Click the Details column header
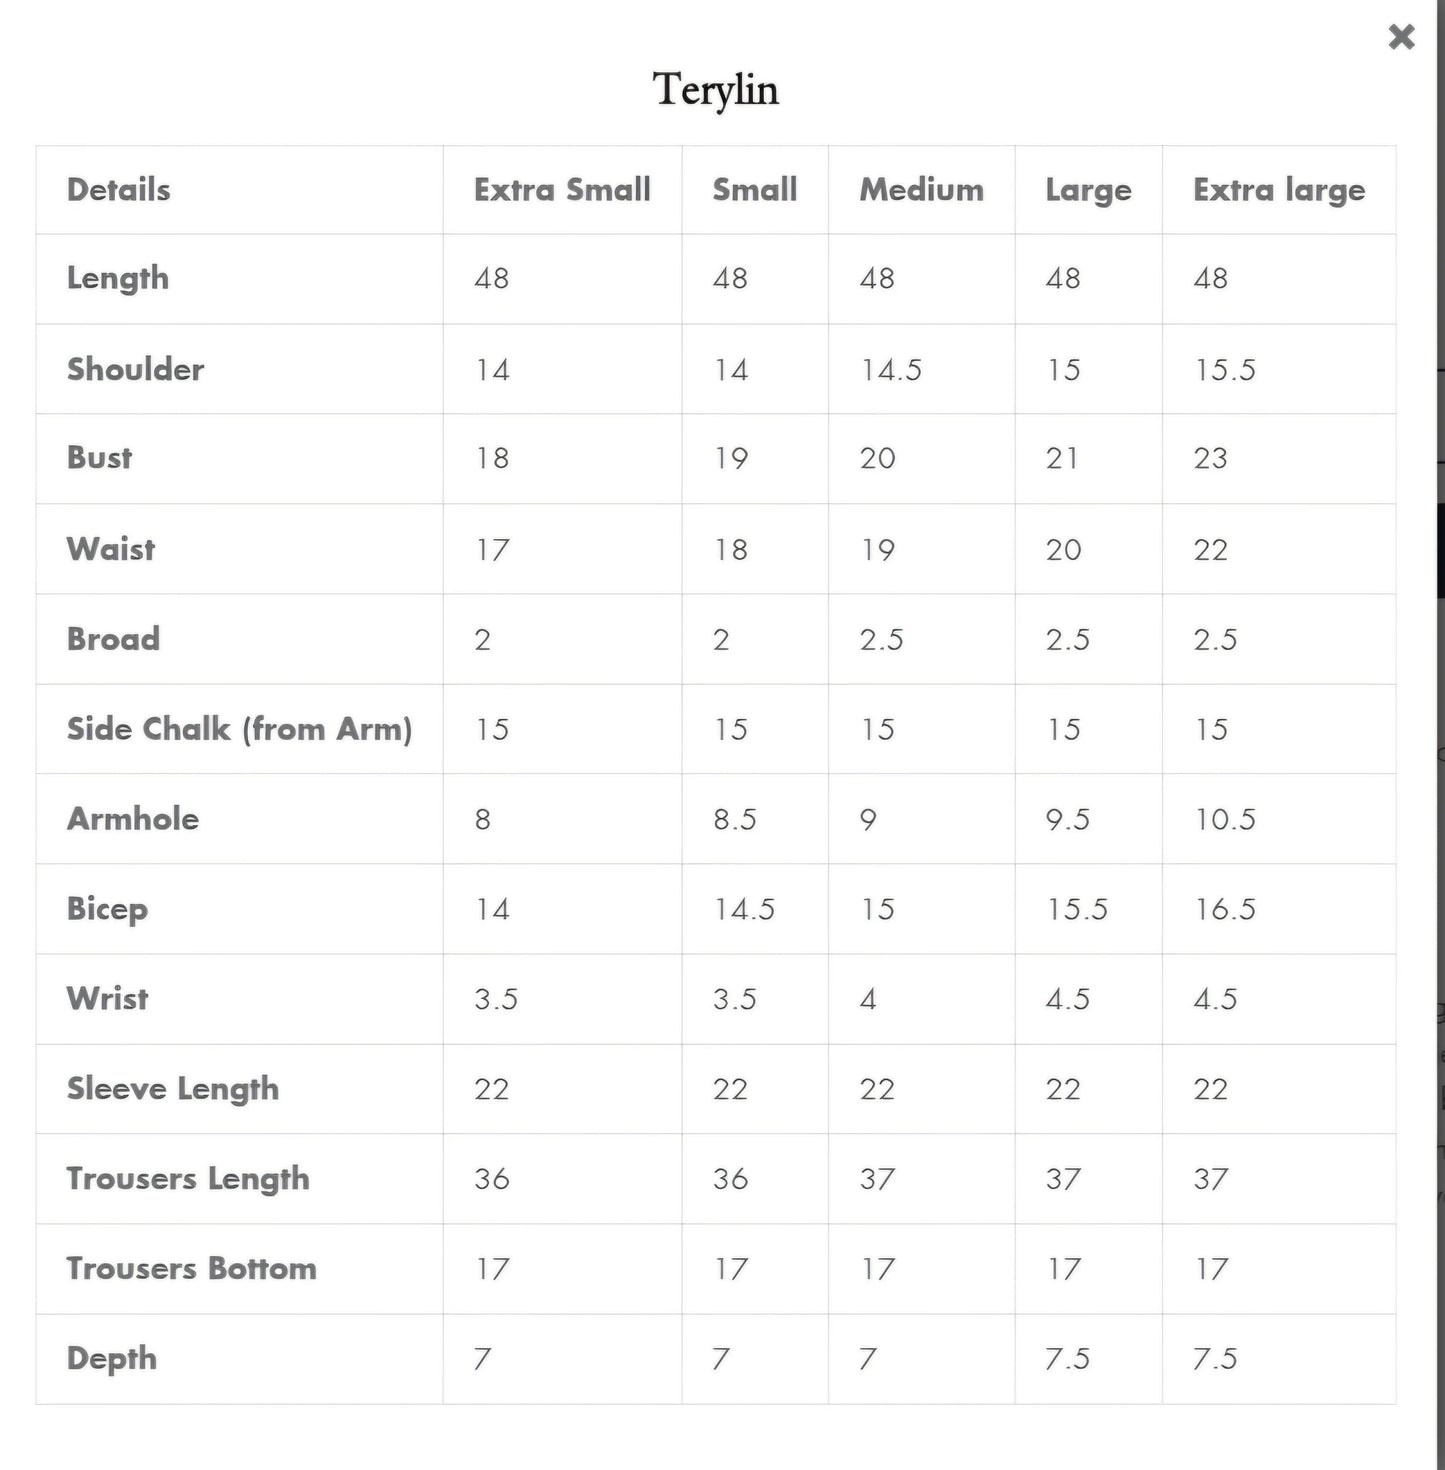Image resolution: width=1445 pixels, height=1470 pixels. click(118, 190)
